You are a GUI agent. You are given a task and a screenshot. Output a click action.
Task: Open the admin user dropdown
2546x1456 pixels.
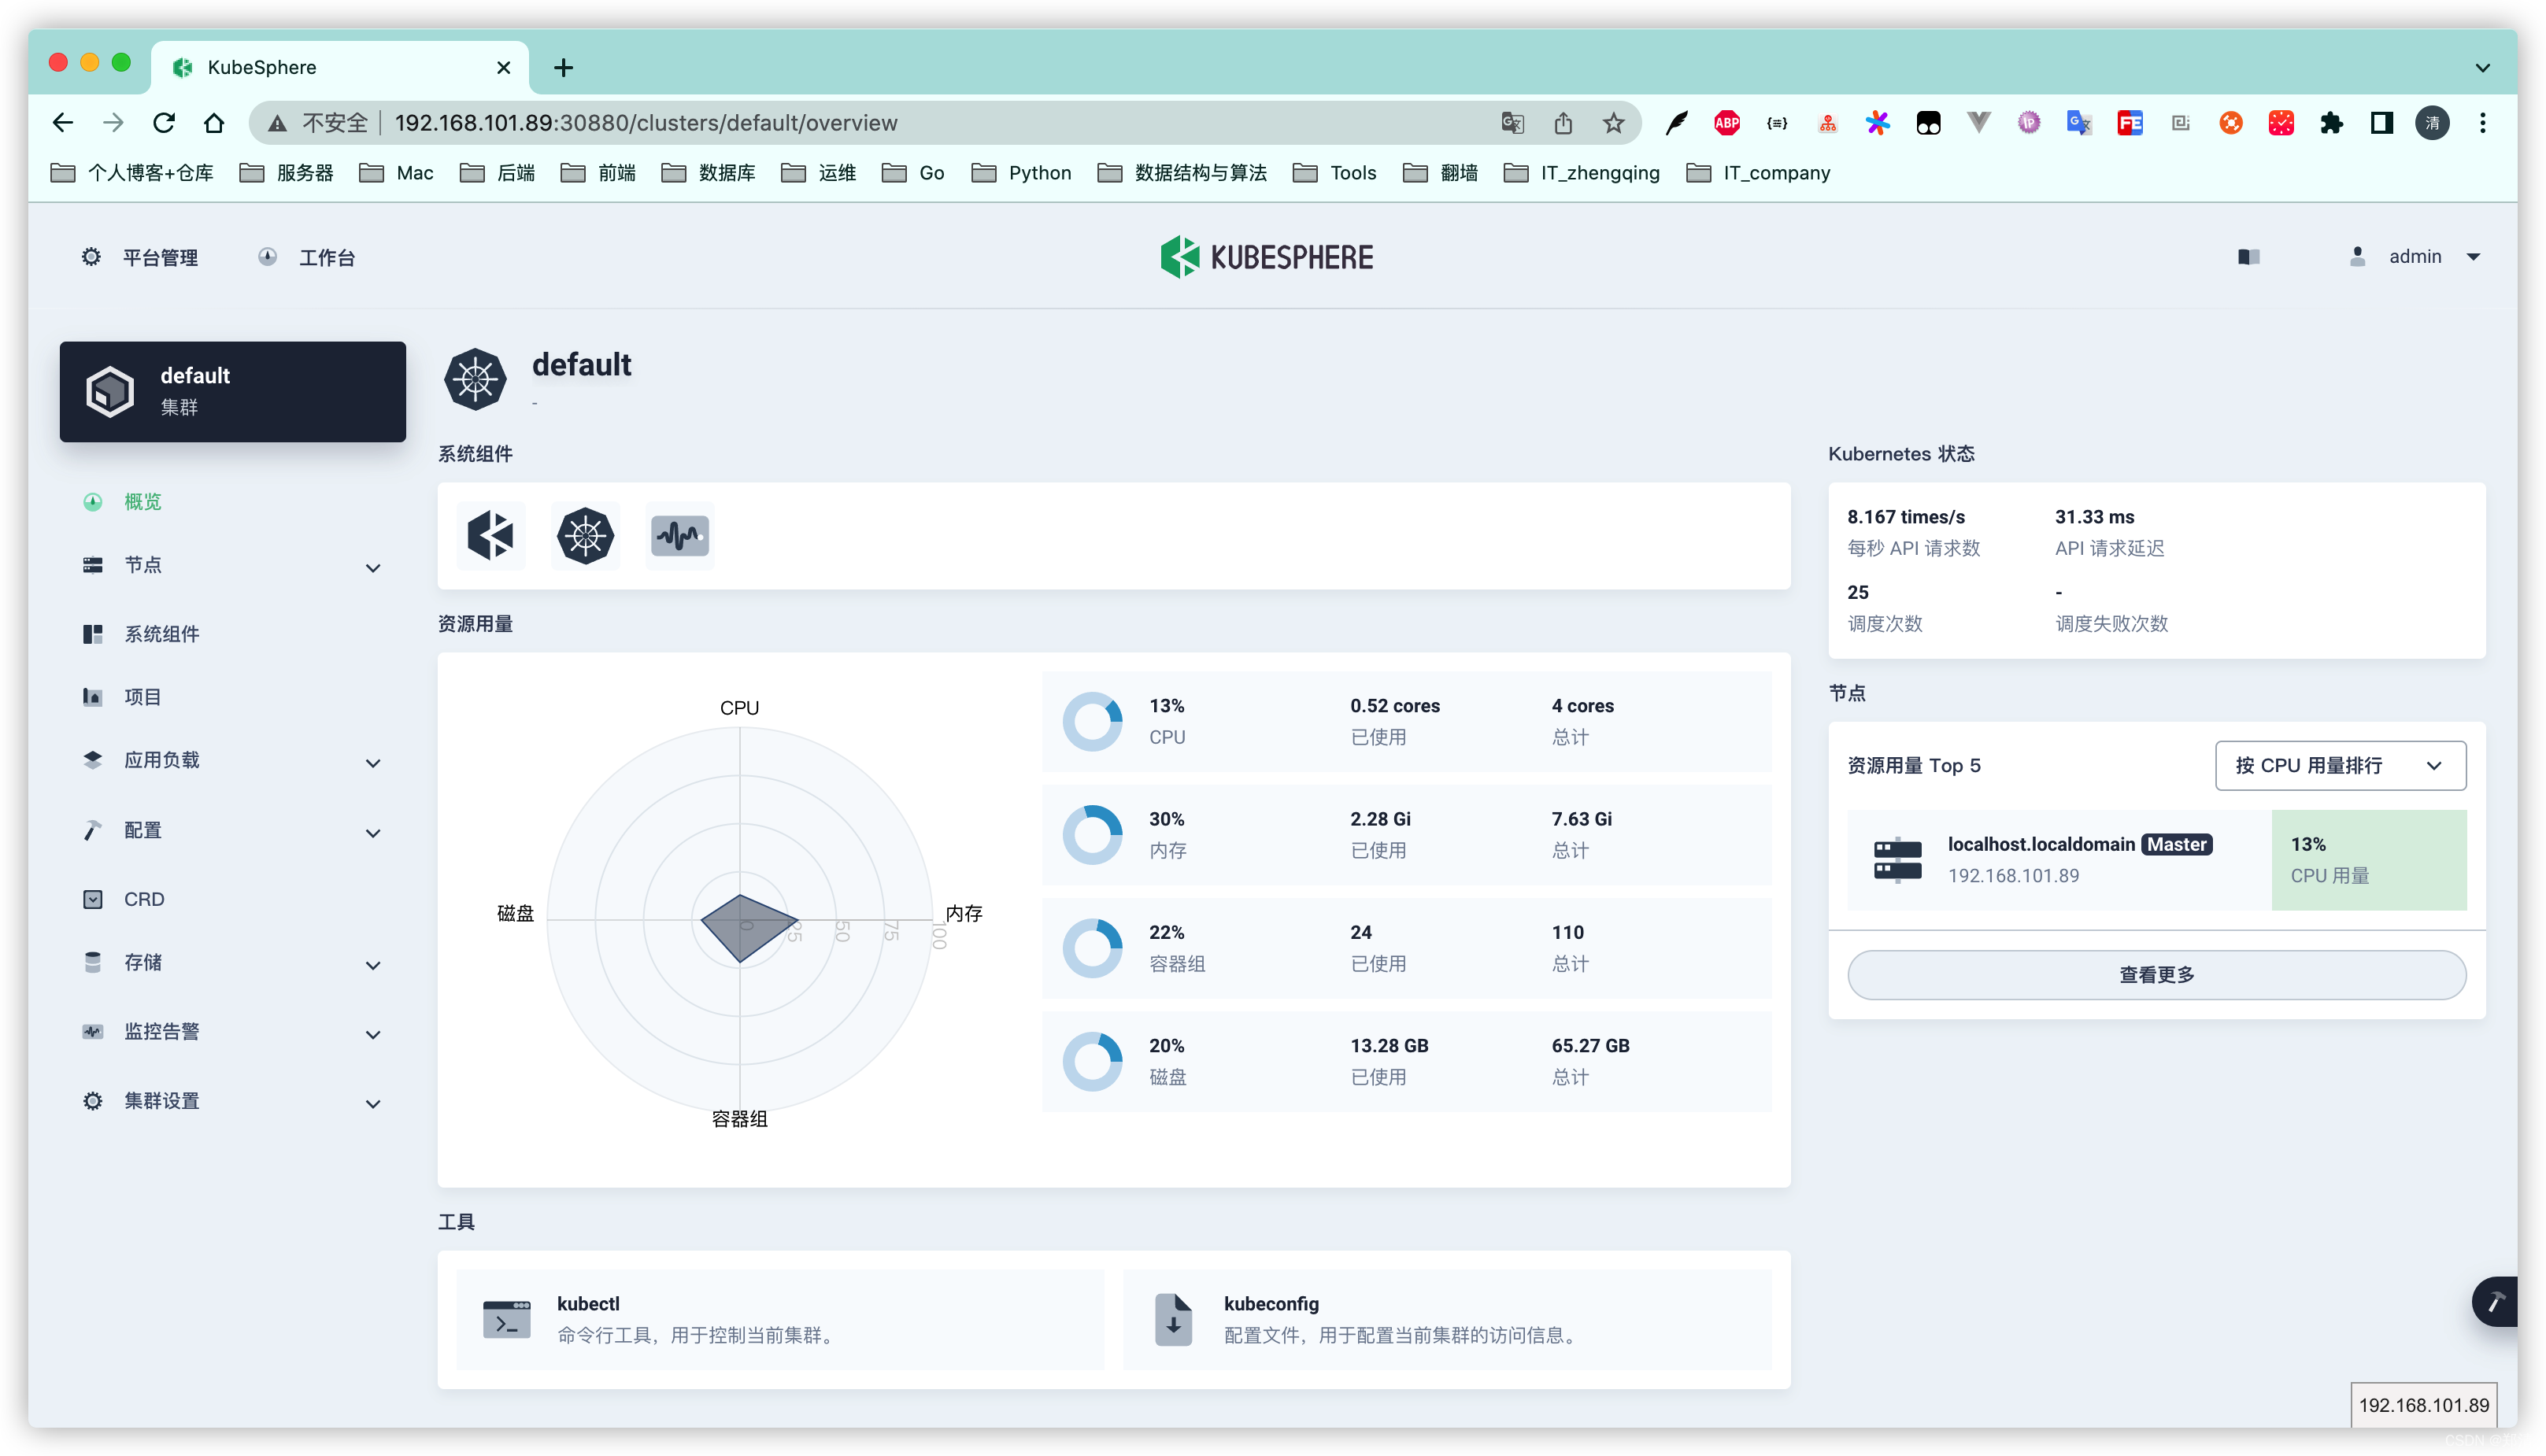[x=2414, y=257]
